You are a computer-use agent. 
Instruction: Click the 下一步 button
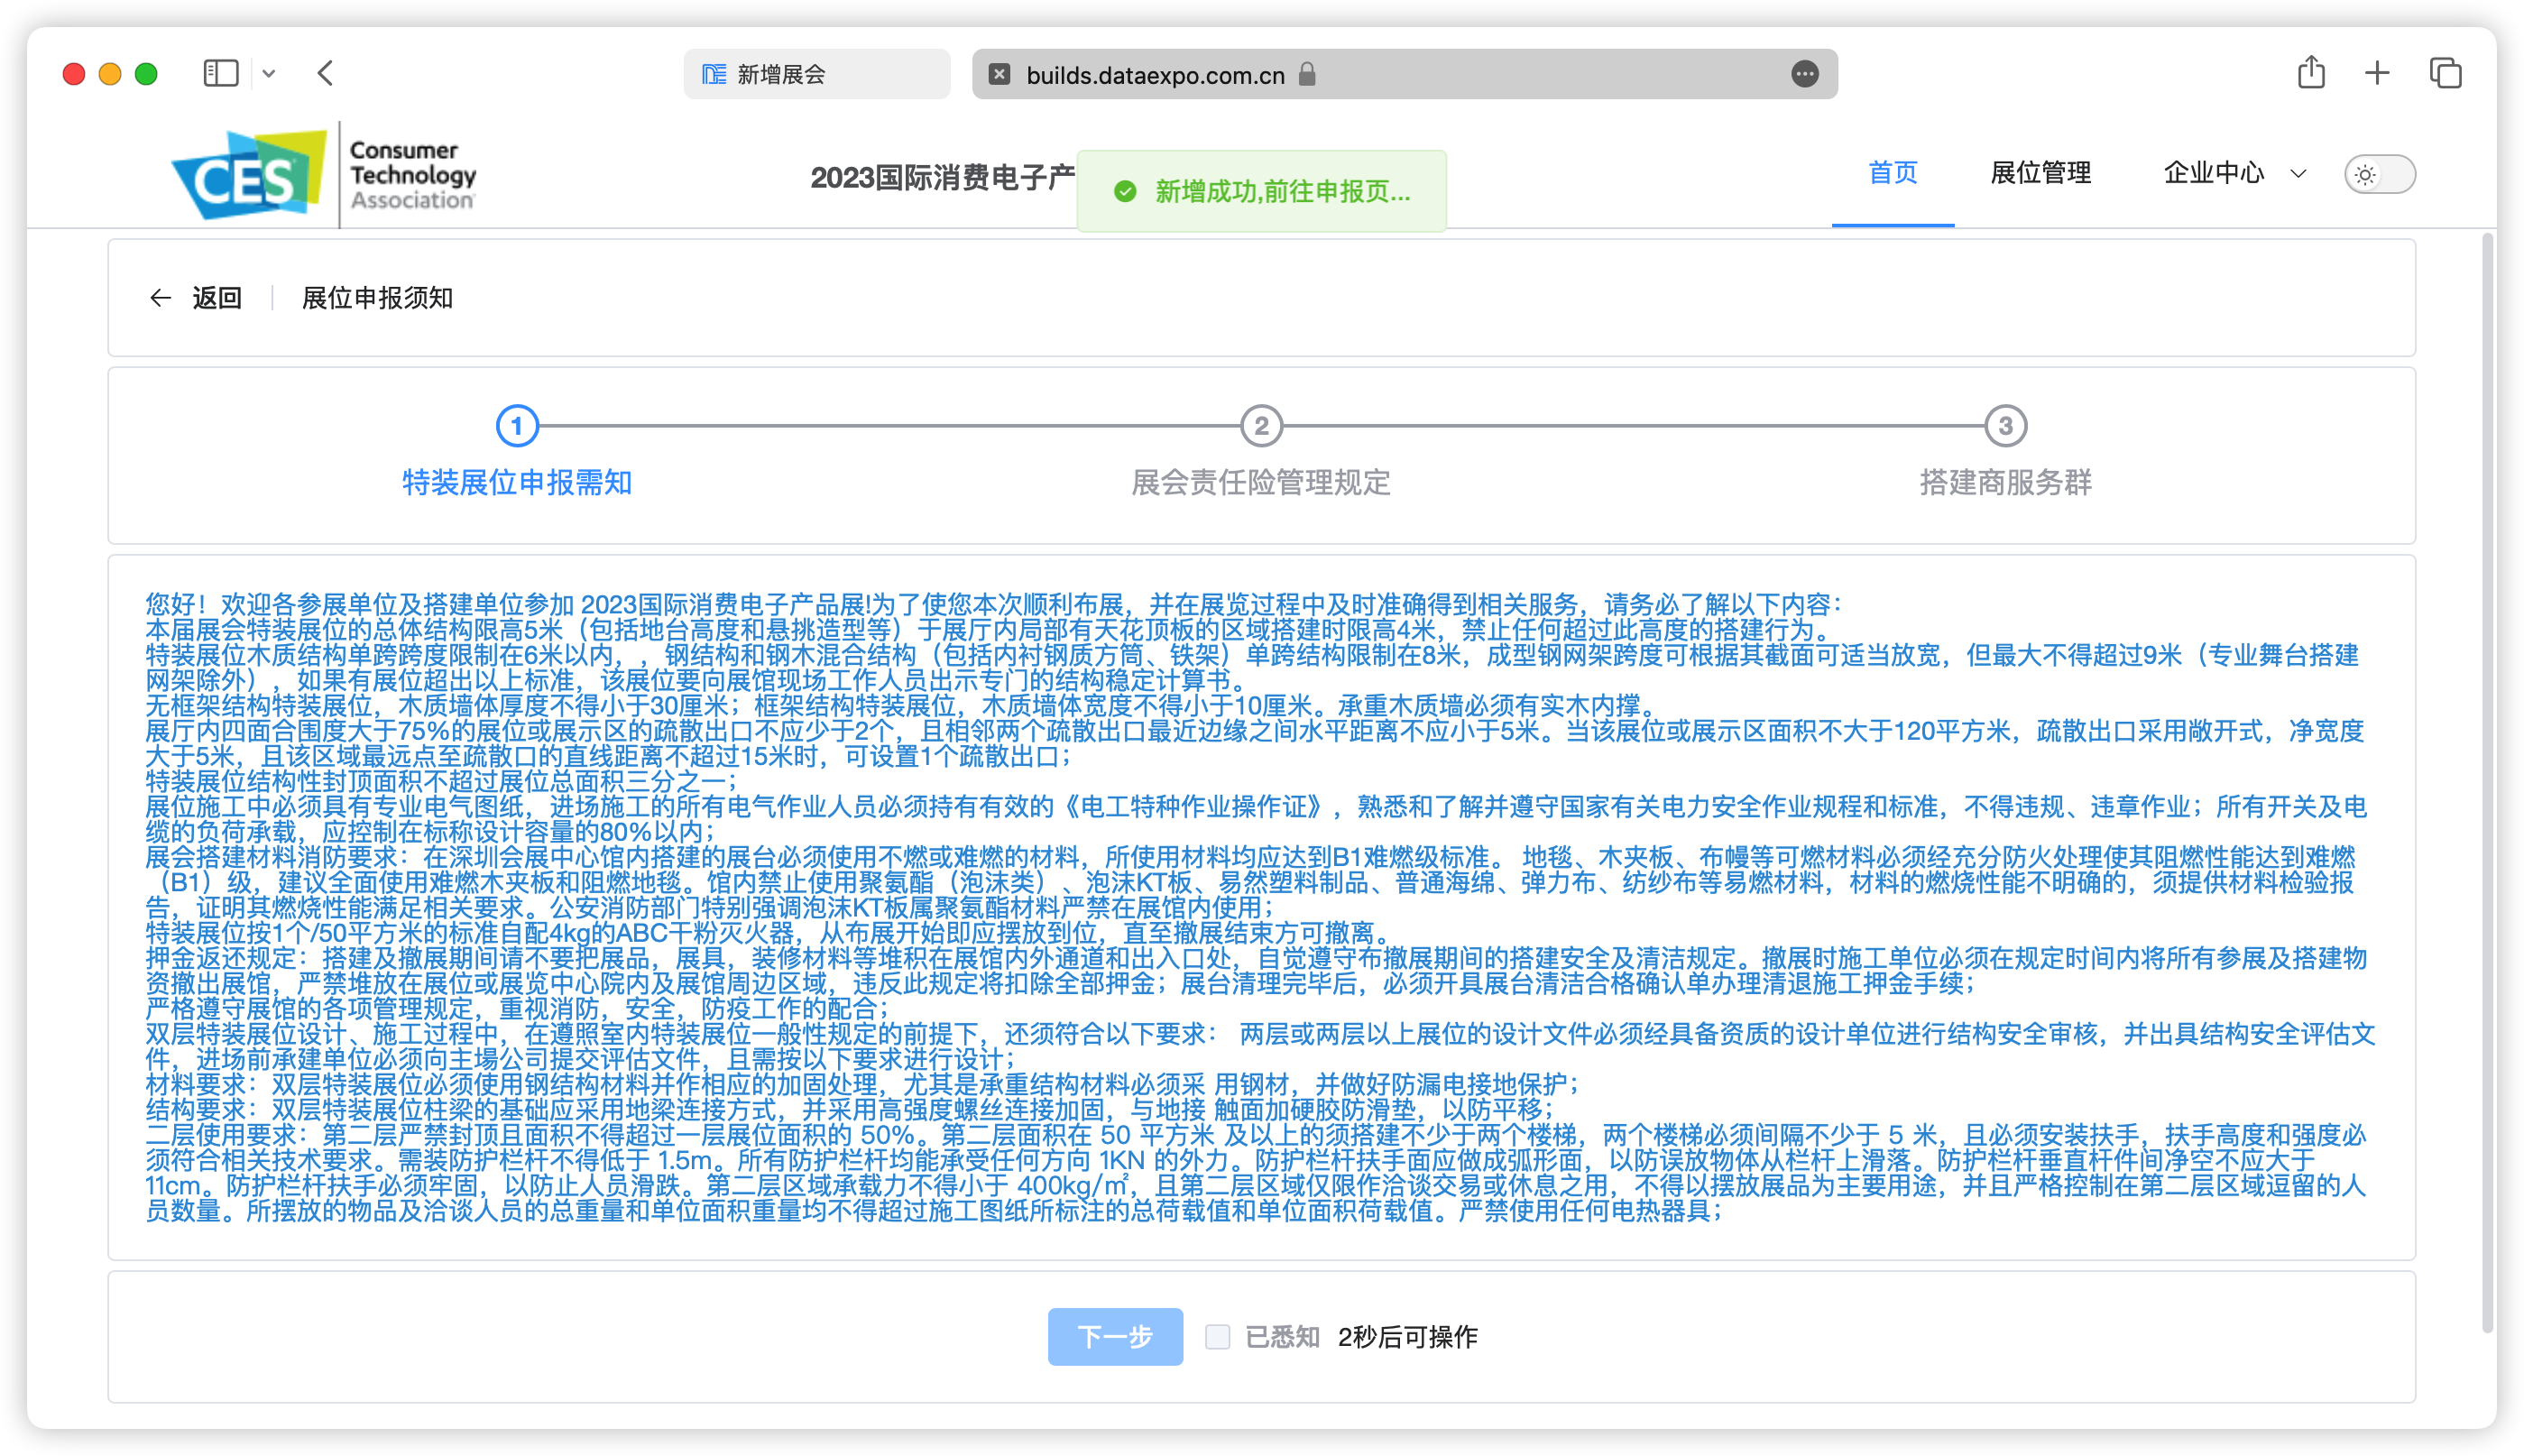click(1115, 1336)
